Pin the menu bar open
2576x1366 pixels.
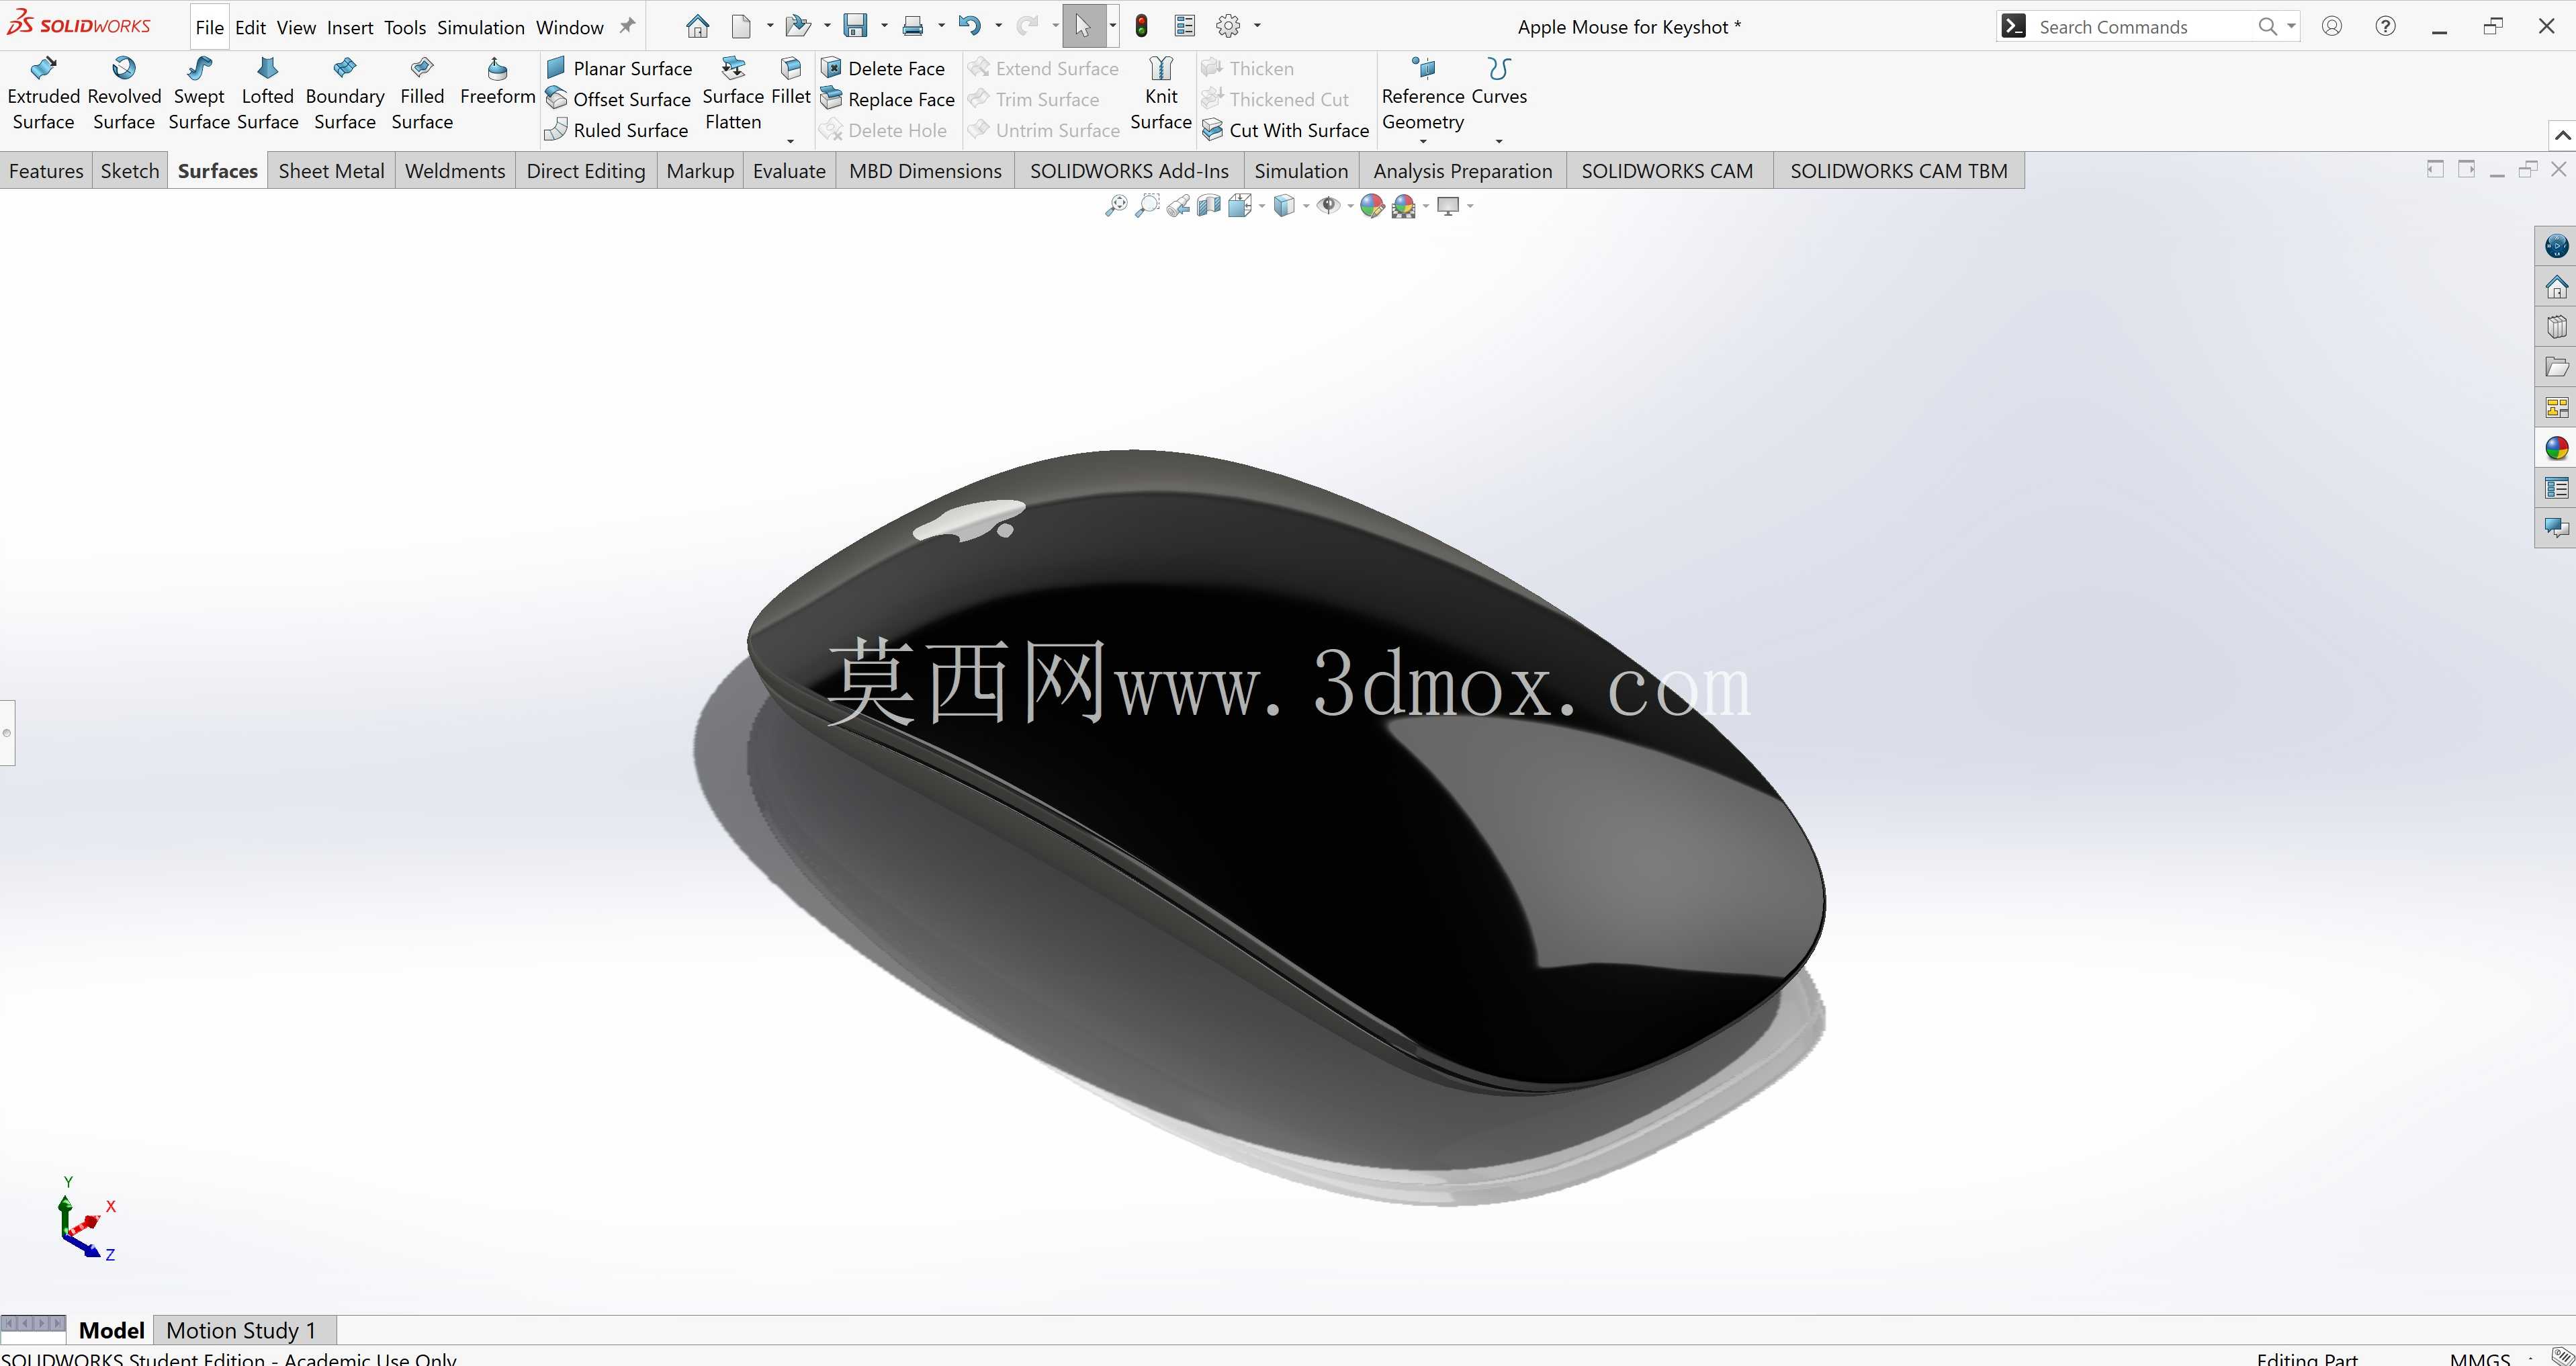(x=627, y=26)
